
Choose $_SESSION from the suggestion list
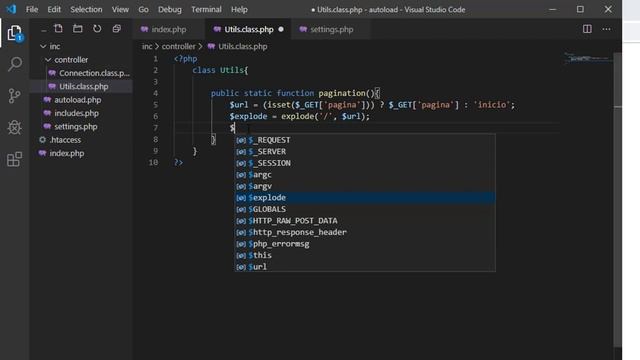(x=365, y=163)
